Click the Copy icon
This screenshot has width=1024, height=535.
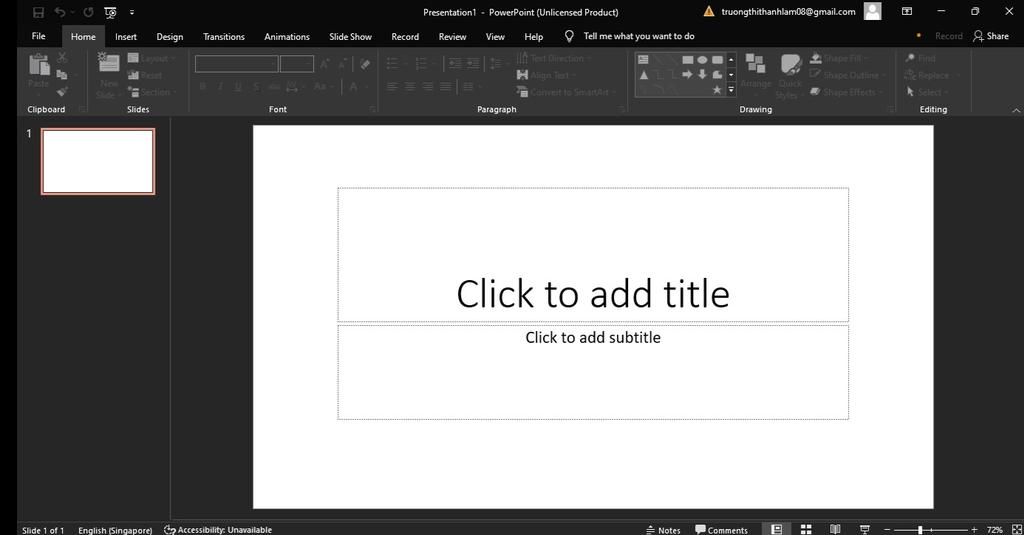pos(62,74)
